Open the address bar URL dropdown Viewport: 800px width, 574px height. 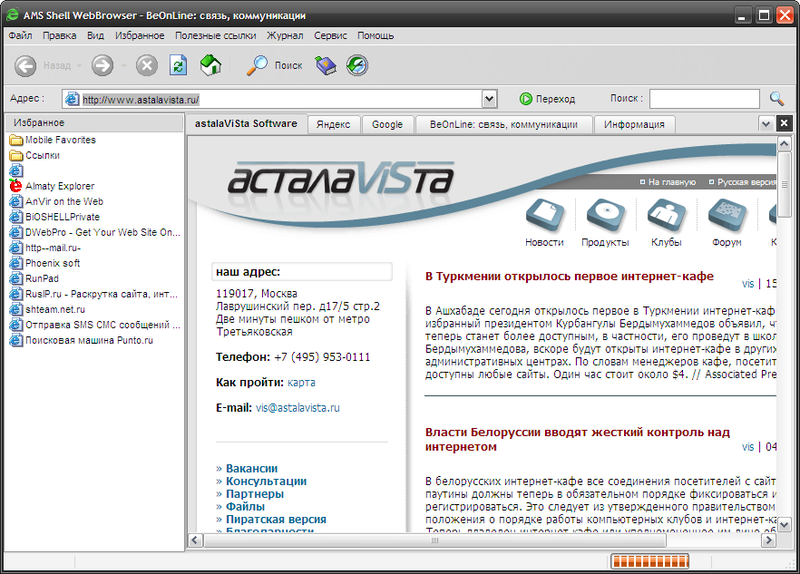[489, 99]
